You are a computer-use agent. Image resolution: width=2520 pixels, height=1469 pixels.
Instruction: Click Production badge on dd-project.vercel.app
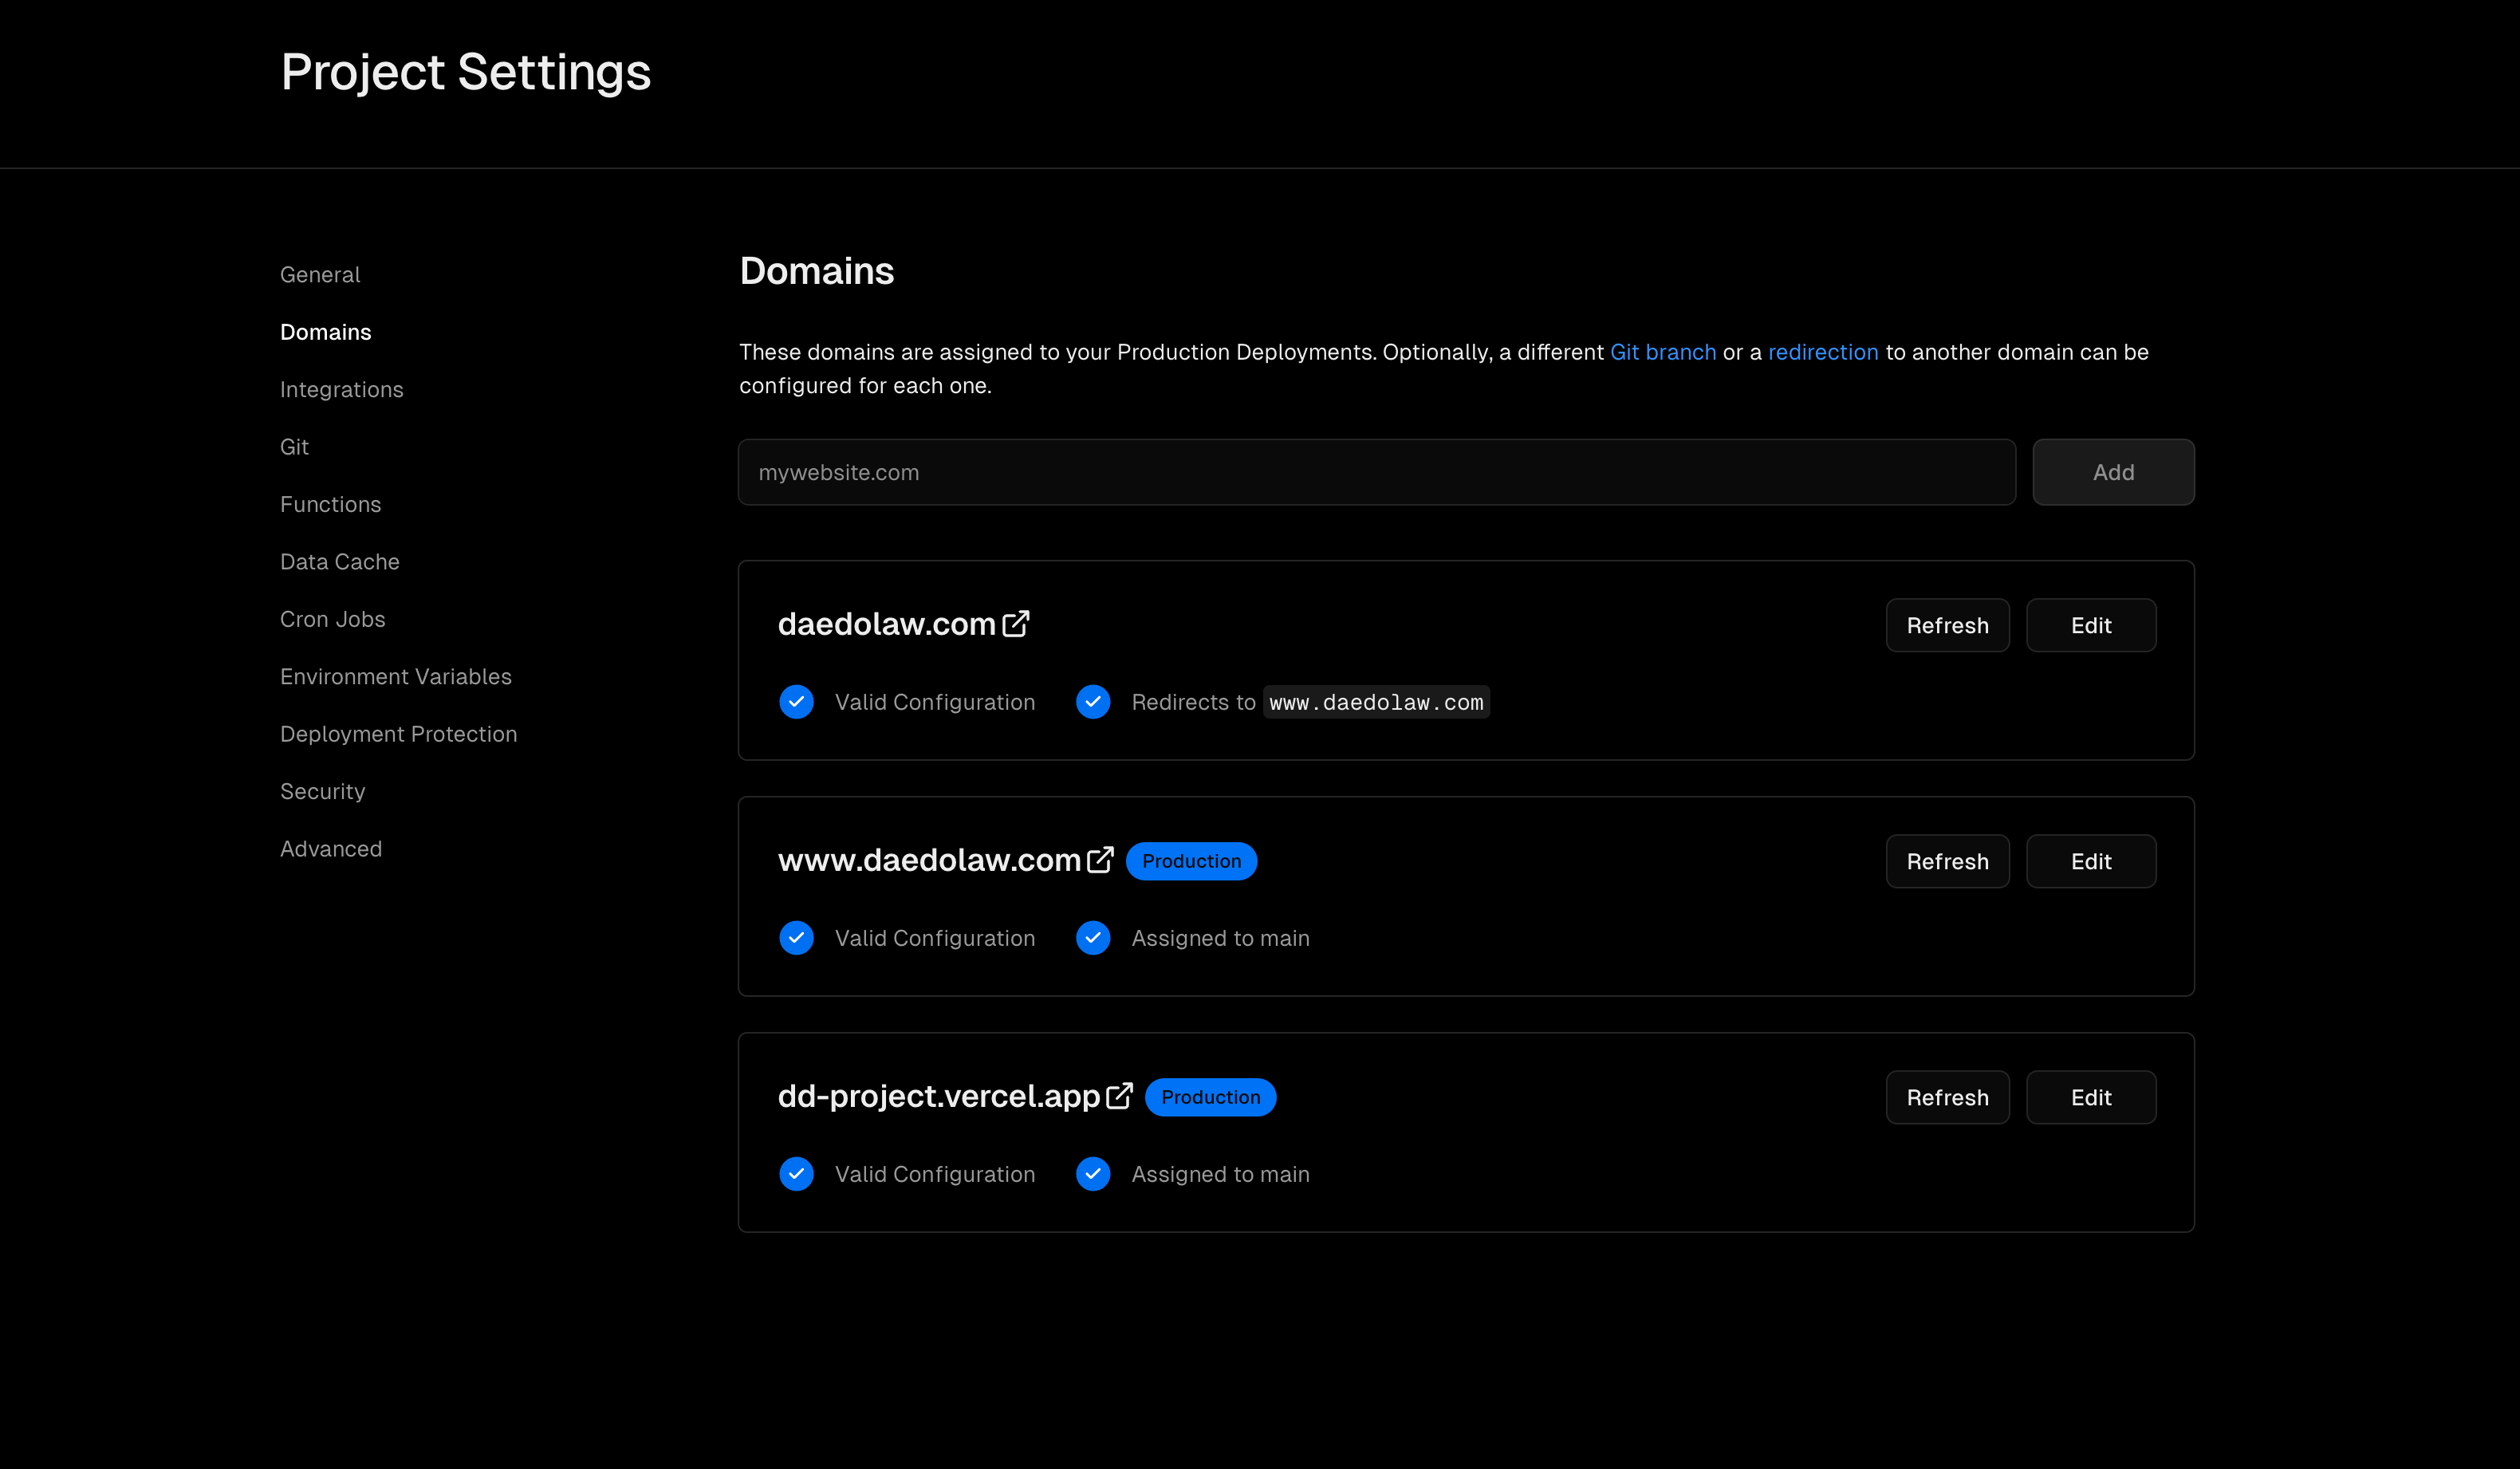tap(1211, 1097)
